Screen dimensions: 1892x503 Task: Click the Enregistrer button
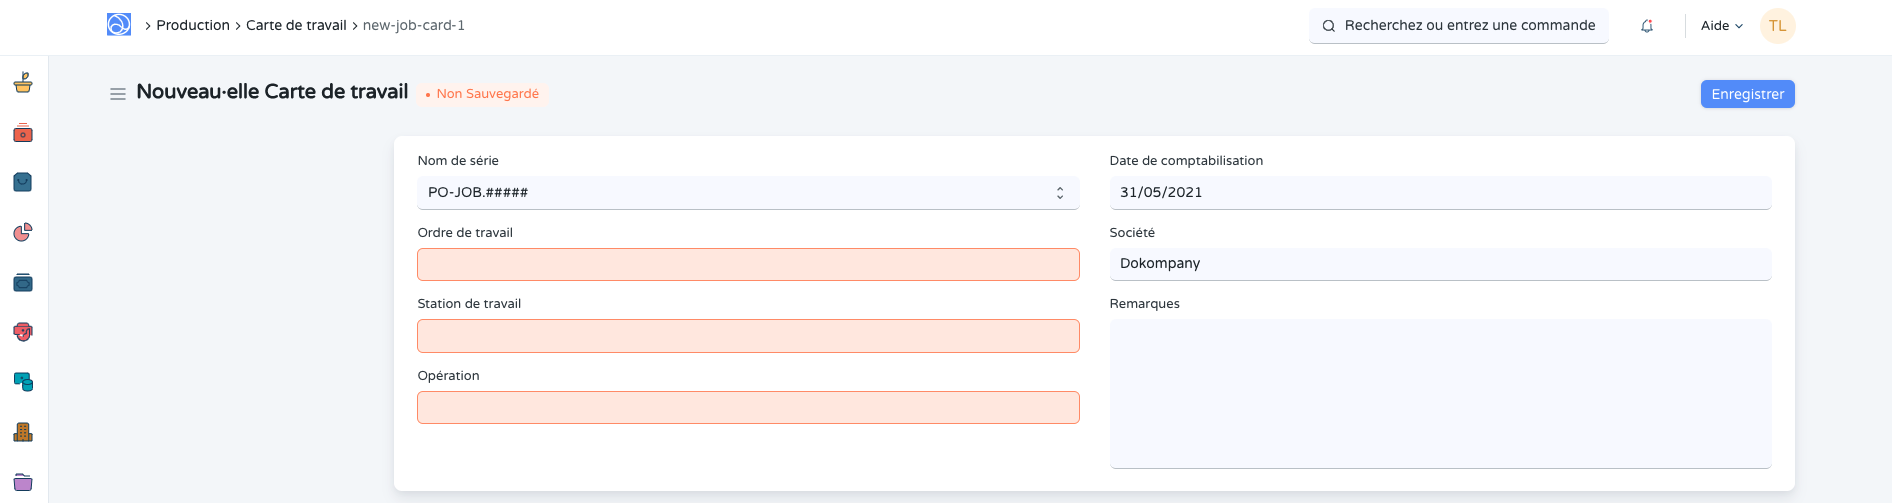point(1747,94)
